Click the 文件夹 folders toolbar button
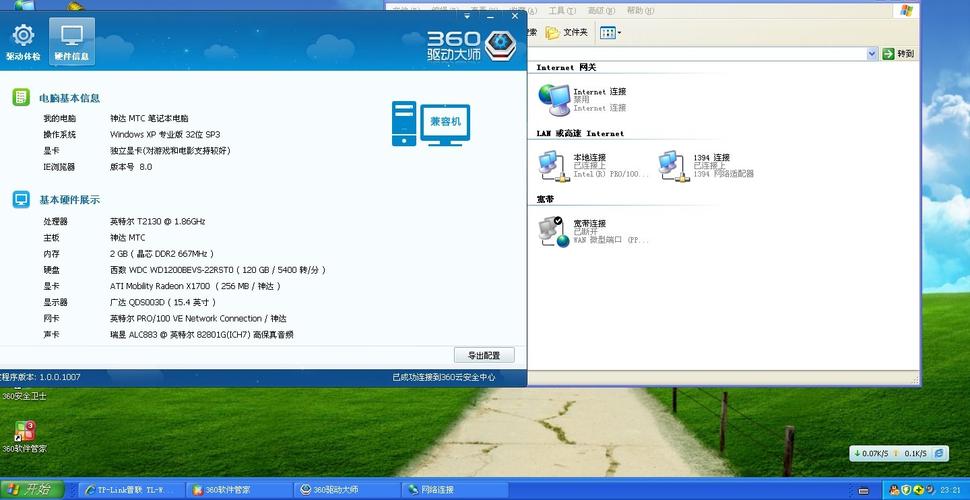Viewport: 970px width, 500px height. (567, 32)
